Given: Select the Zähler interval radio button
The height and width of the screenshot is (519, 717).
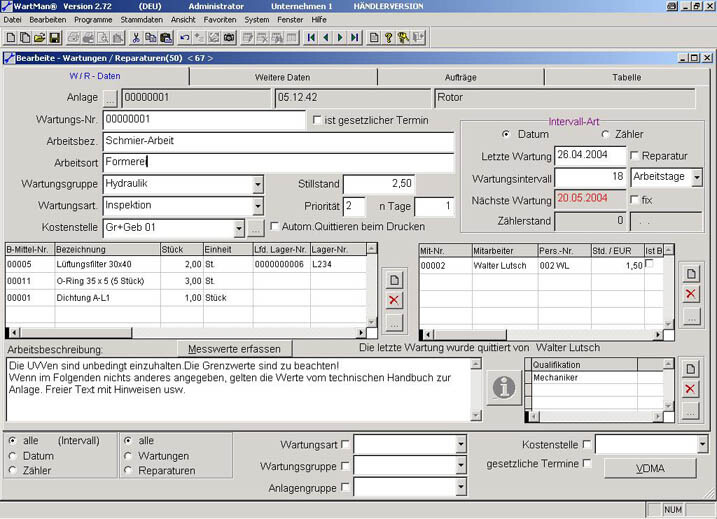Looking at the screenshot, I should 605,134.
